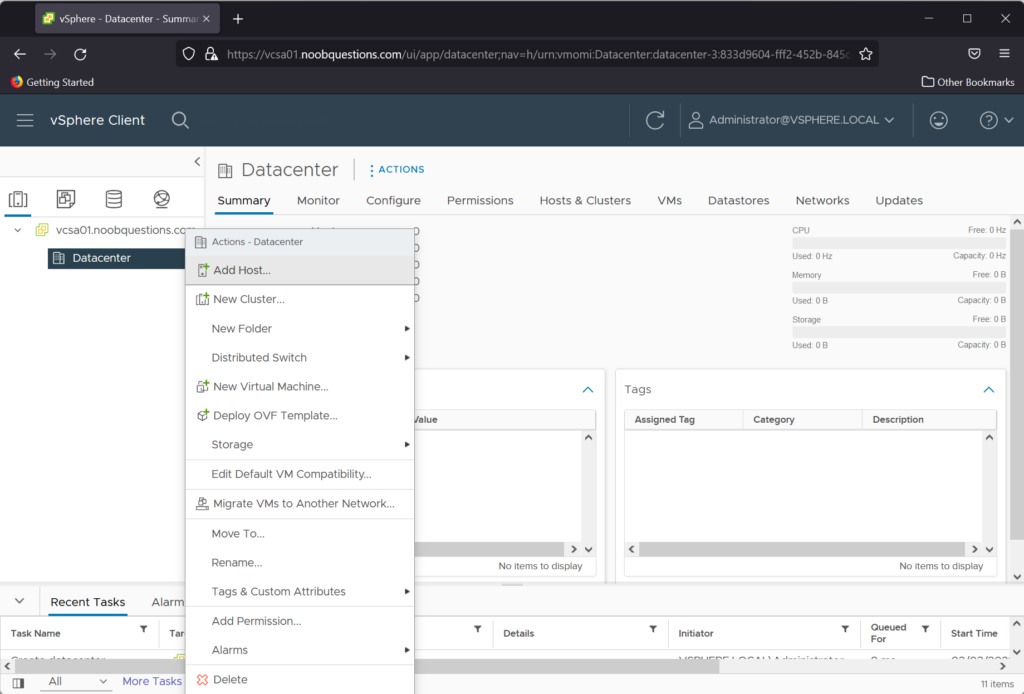1024x694 pixels.
Task: Open the Summary tab
Action: tap(244, 200)
